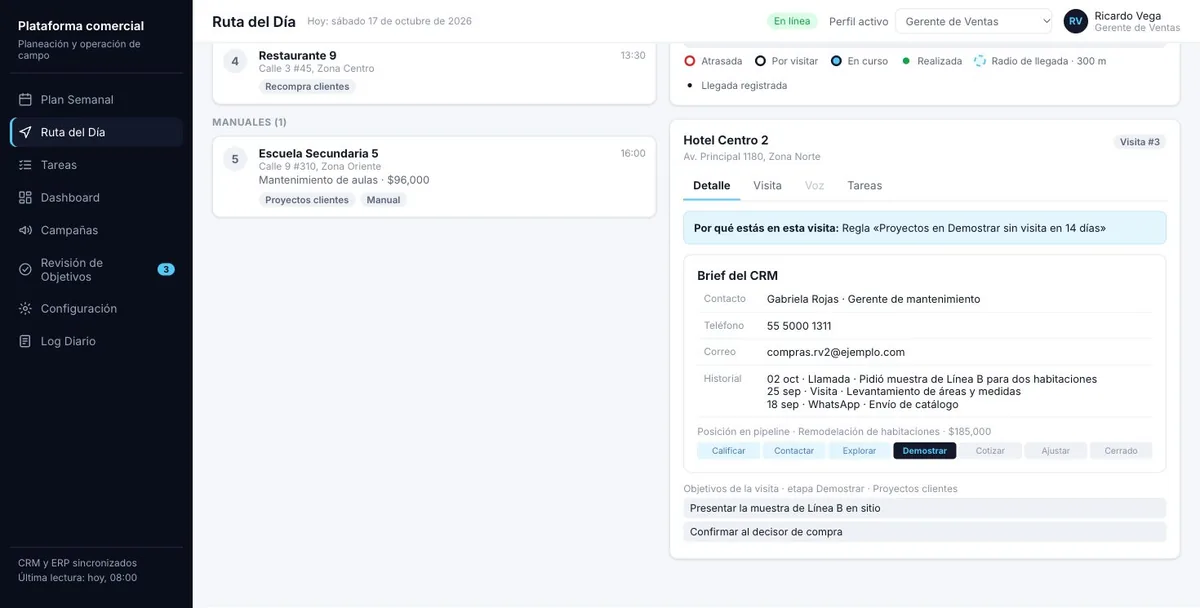Image resolution: width=1200 pixels, height=608 pixels.
Task: Click the Ricardo Vega user name
Action: [1128, 16]
